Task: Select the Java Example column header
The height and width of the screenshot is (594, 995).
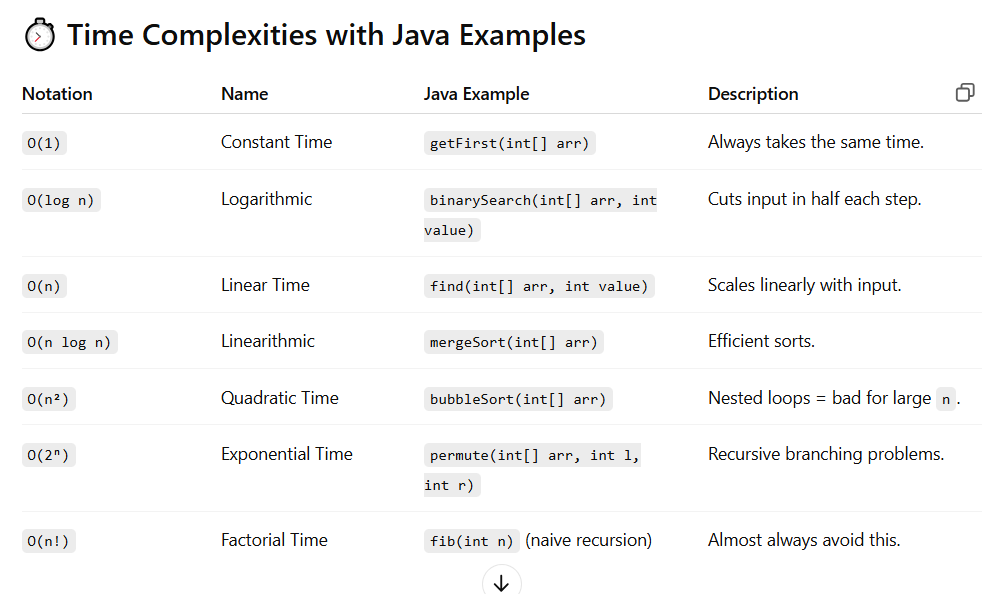Action: [x=478, y=93]
